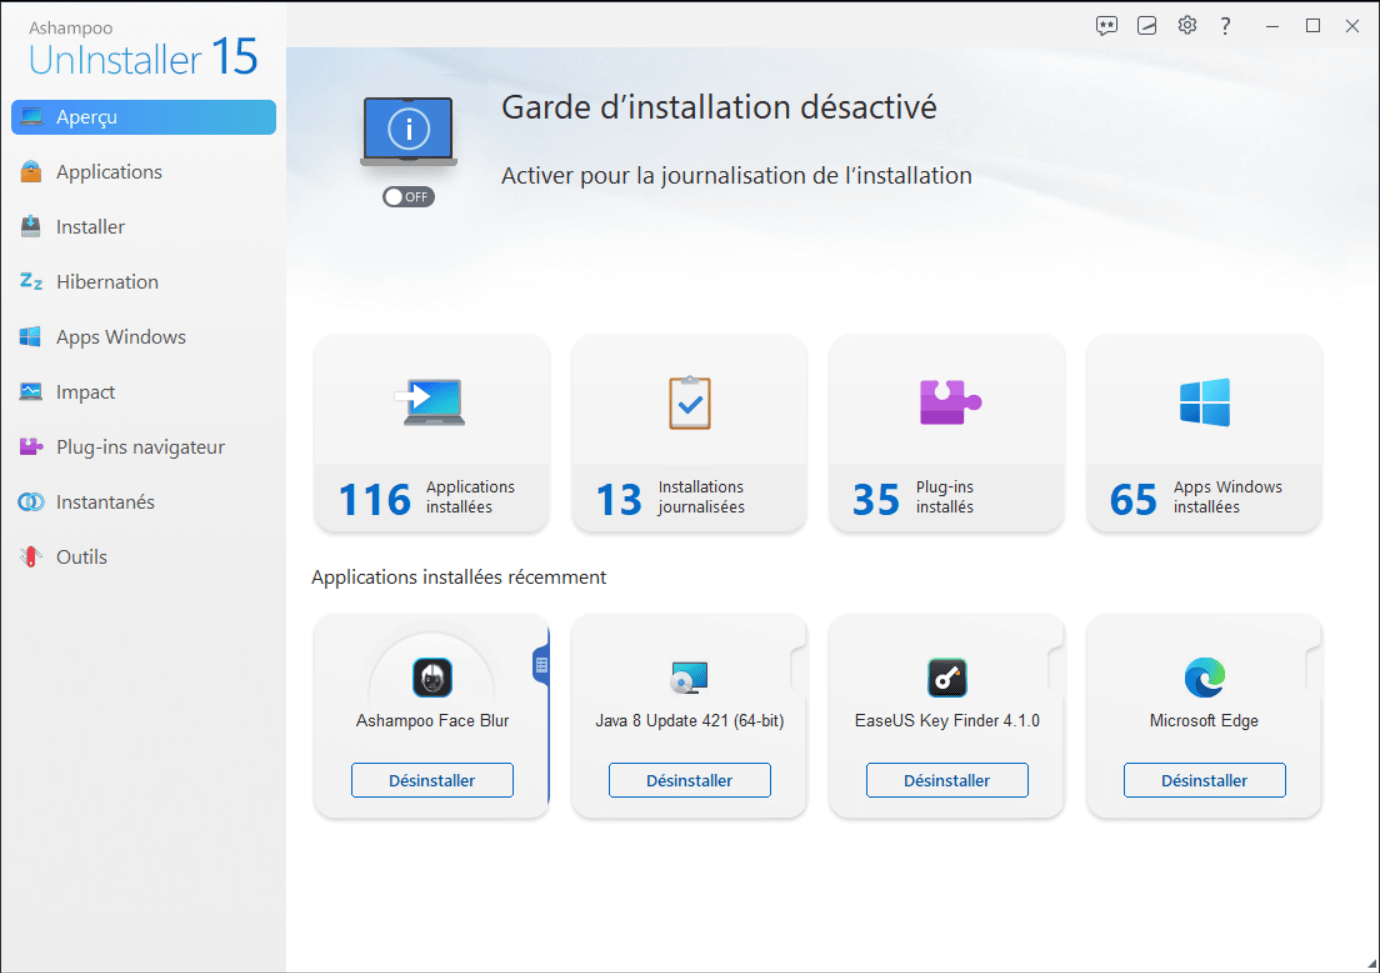Open the 13 Installations journalisées card
The image size is (1380, 973).
(689, 433)
